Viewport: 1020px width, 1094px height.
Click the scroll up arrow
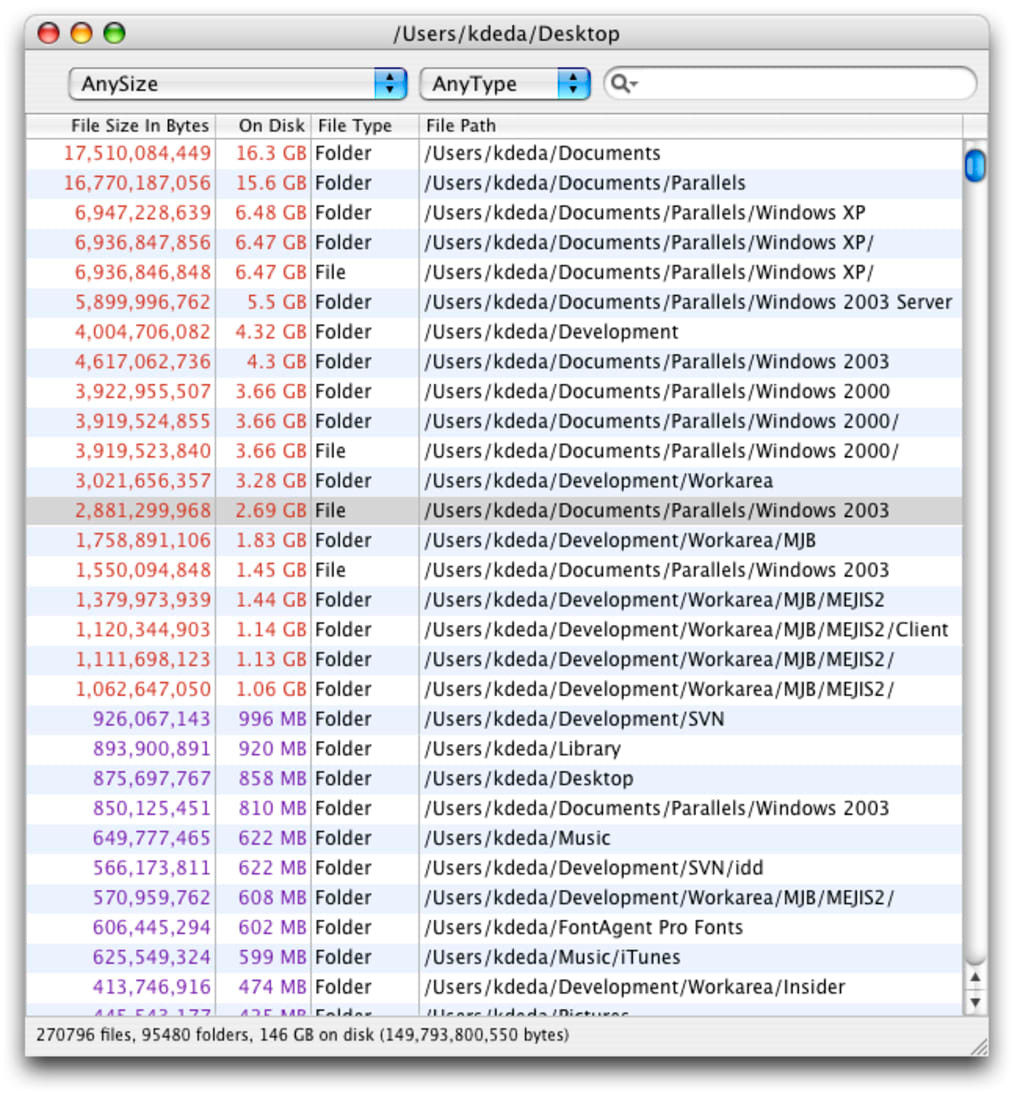point(975,977)
